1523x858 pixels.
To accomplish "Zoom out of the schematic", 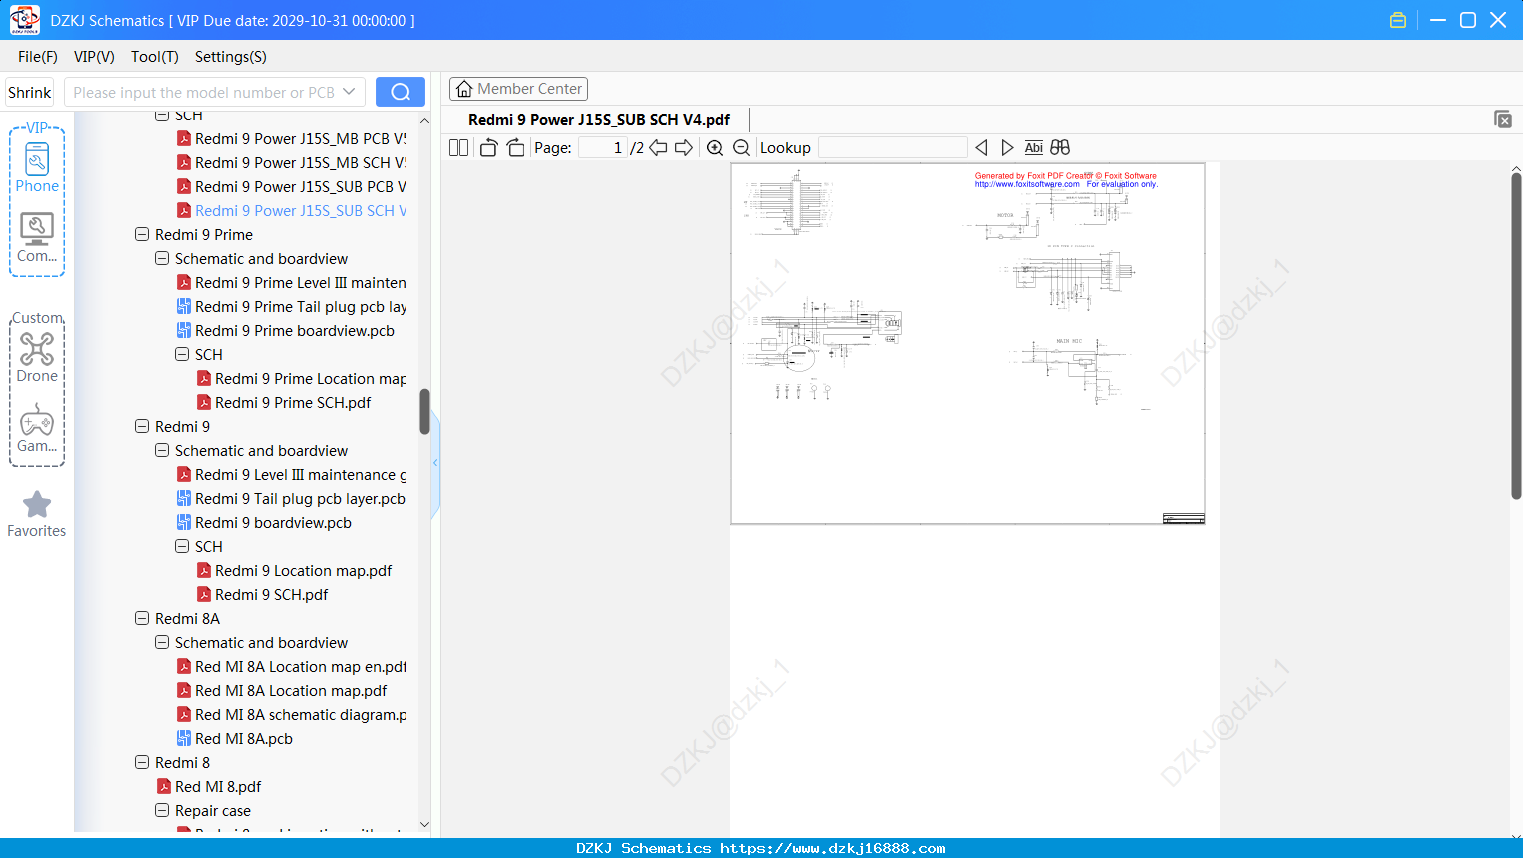I will pos(741,148).
